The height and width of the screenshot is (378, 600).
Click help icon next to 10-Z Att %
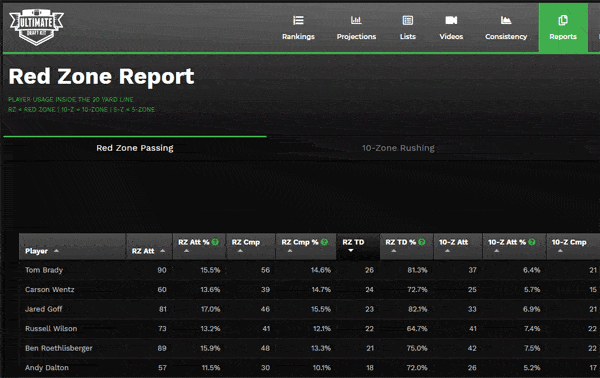(532, 242)
